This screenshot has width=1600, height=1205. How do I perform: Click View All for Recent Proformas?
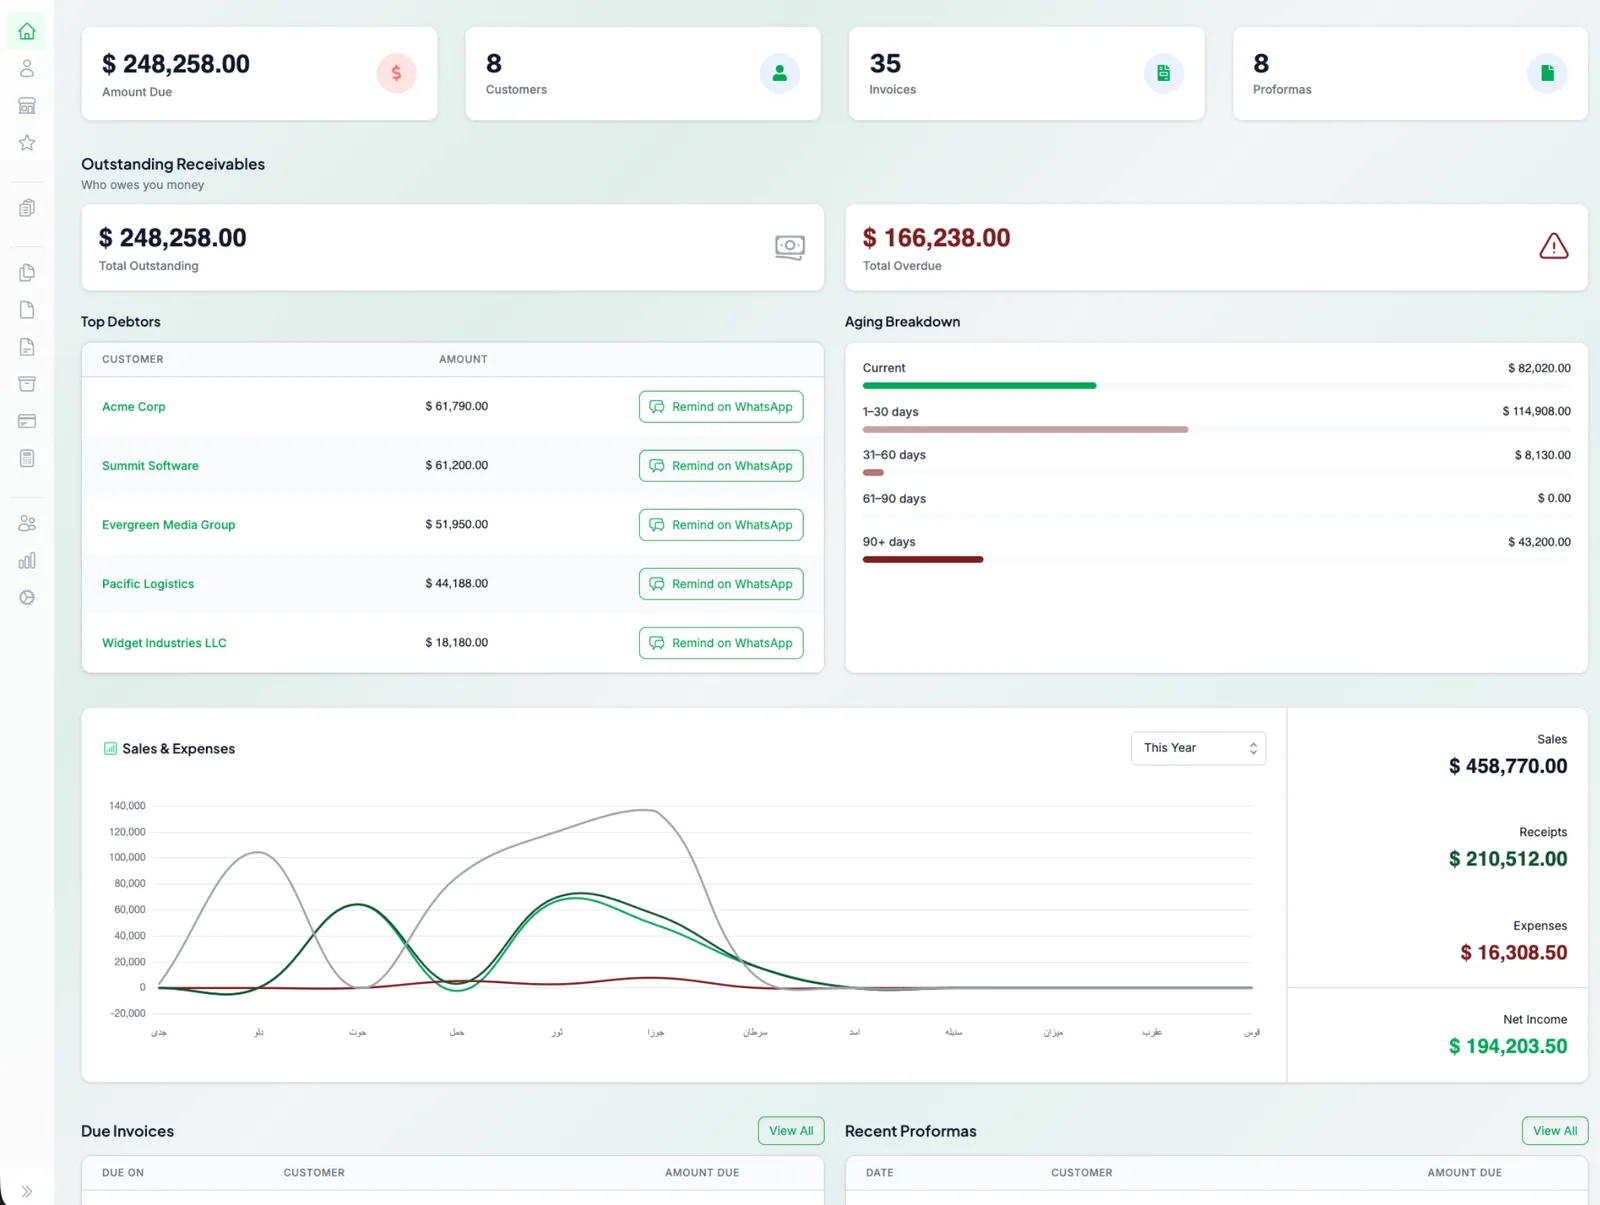(1555, 1131)
